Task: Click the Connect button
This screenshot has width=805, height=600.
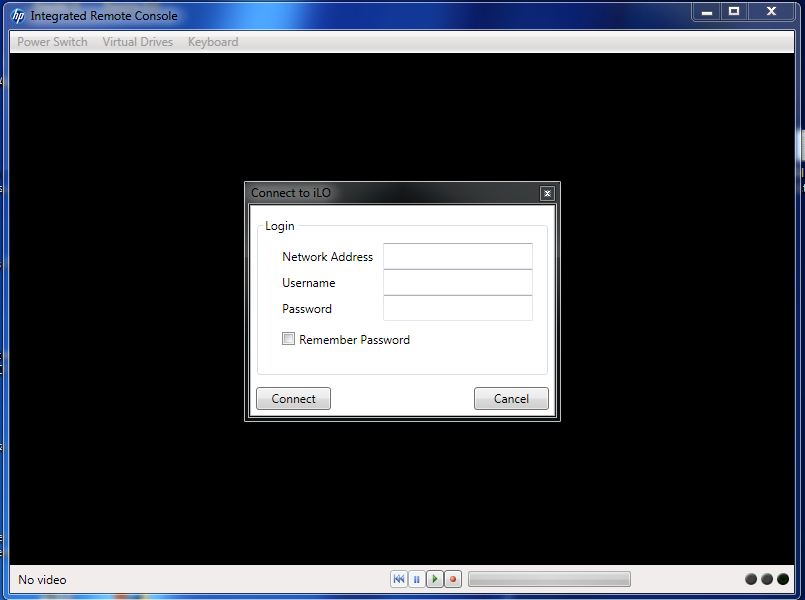Action: click(x=293, y=398)
